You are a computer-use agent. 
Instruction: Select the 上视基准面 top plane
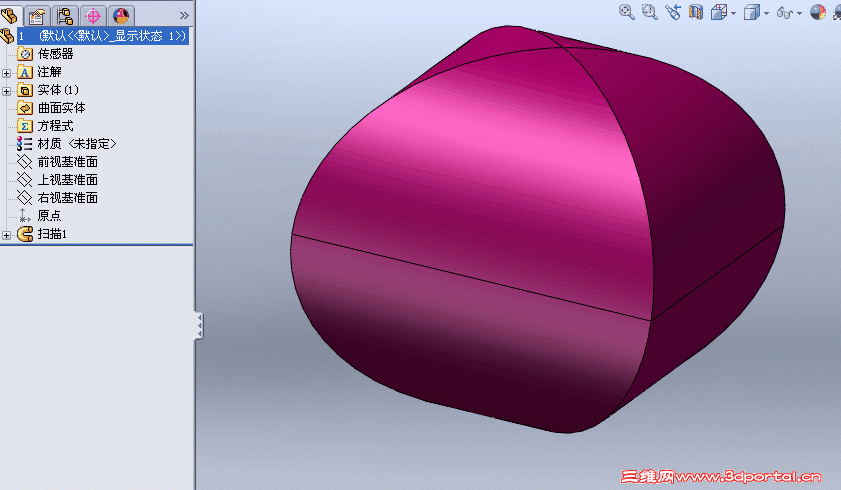(x=68, y=180)
